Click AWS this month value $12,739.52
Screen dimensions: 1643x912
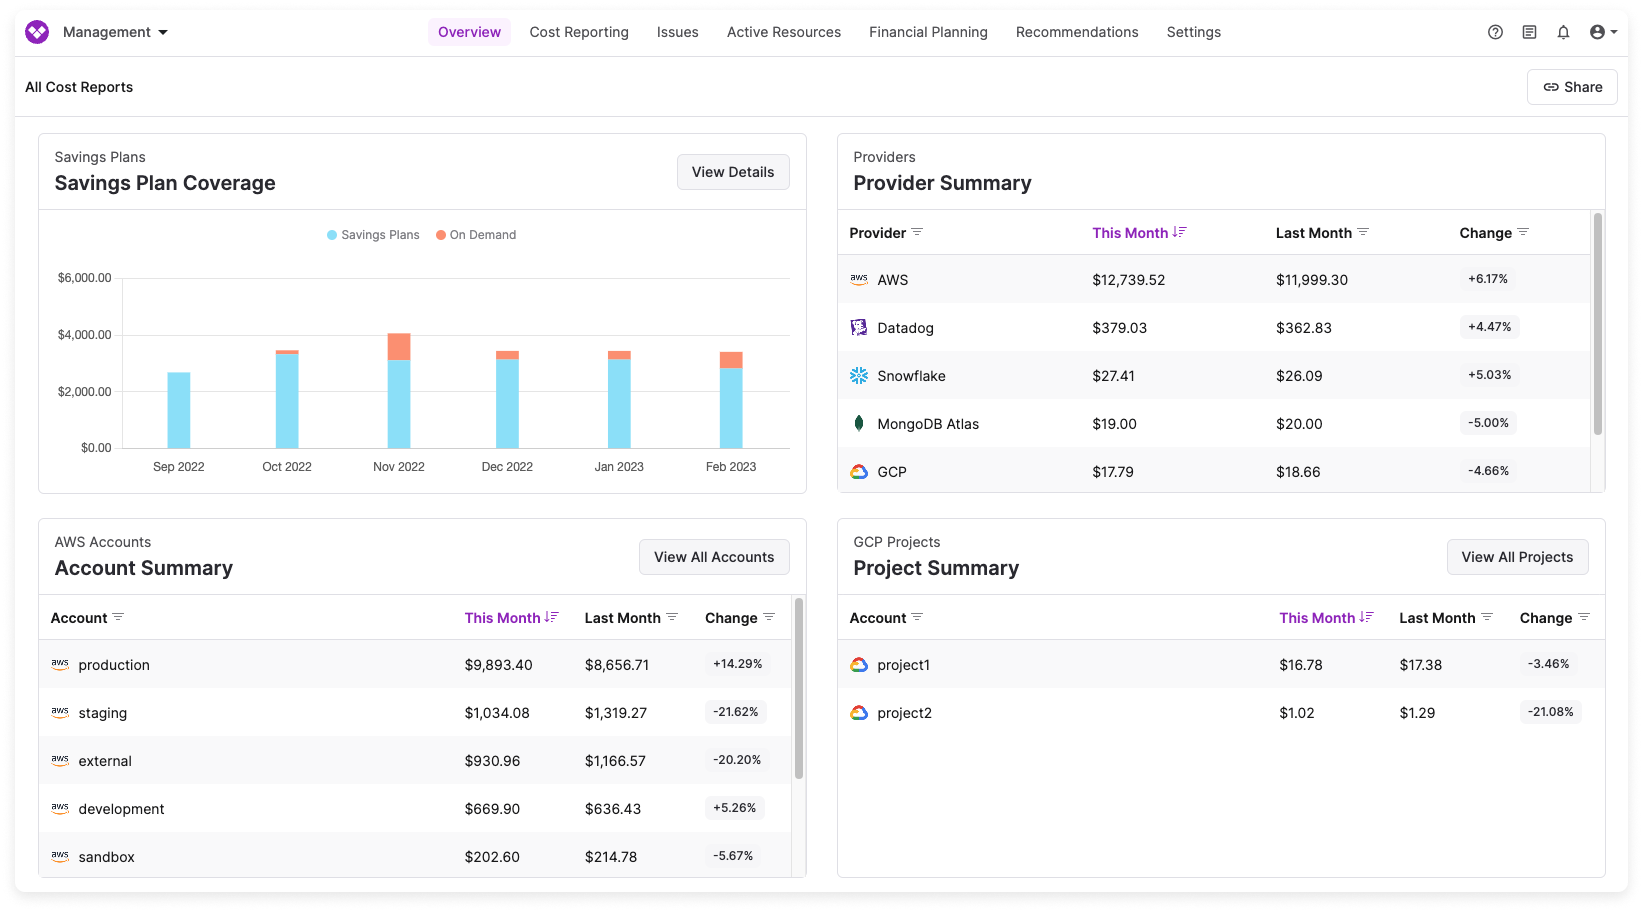click(1128, 280)
